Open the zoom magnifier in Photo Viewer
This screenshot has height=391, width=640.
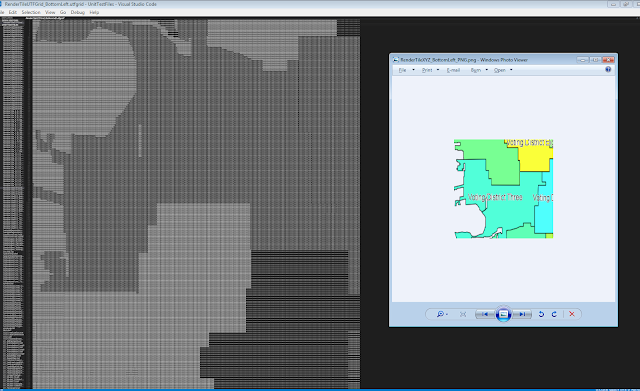tap(442, 314)
